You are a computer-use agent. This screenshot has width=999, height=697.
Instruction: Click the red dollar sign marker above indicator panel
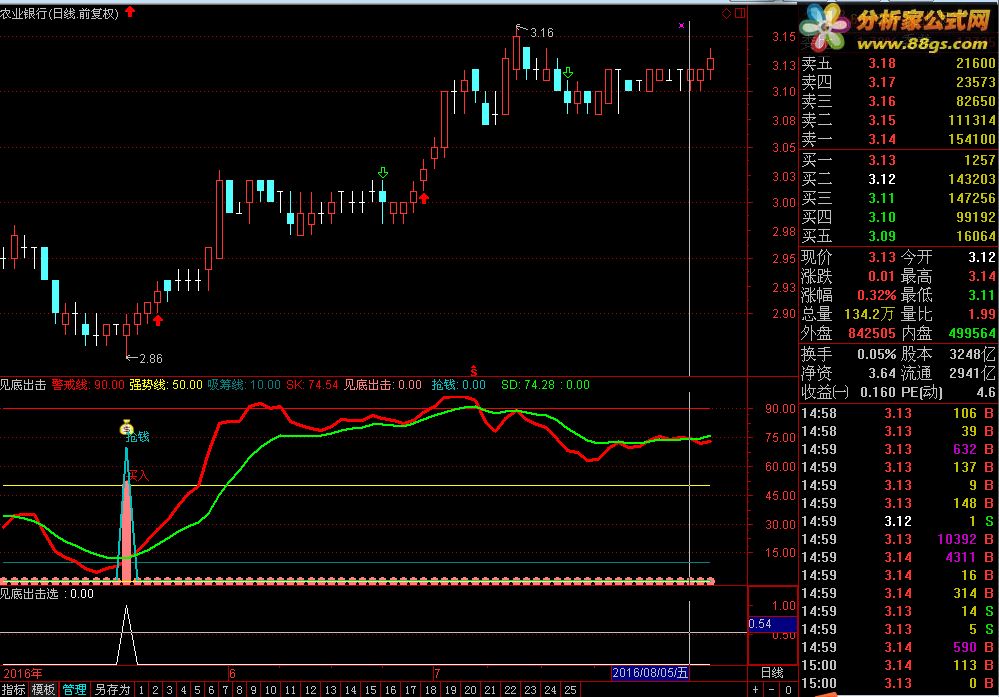point(473,371)
